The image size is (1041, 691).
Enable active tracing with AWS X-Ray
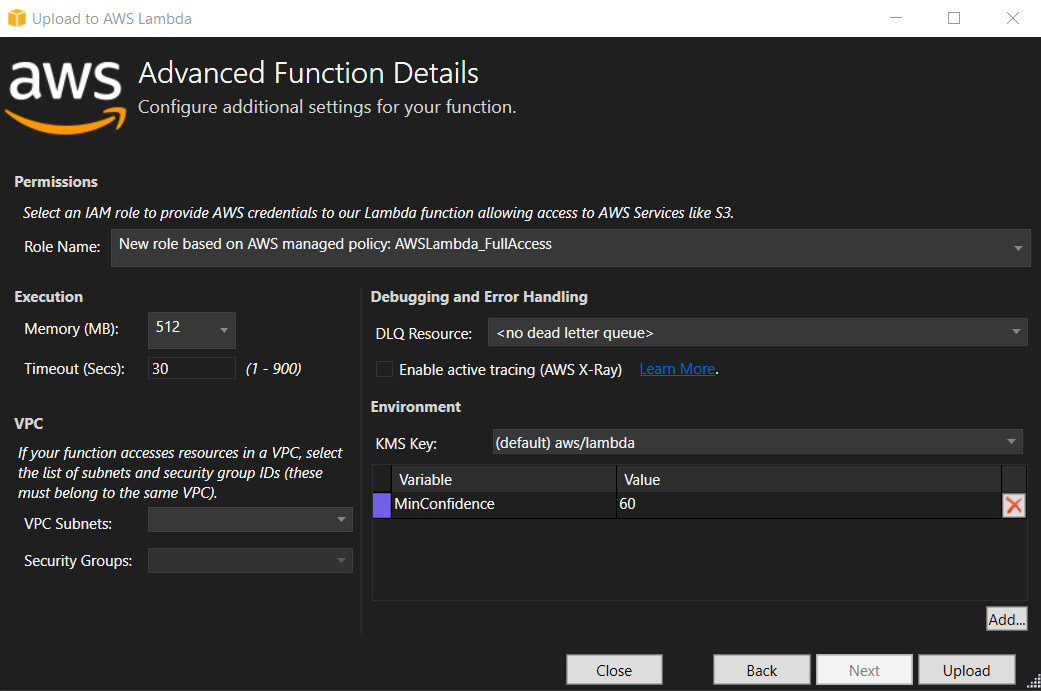pos(384,369)
